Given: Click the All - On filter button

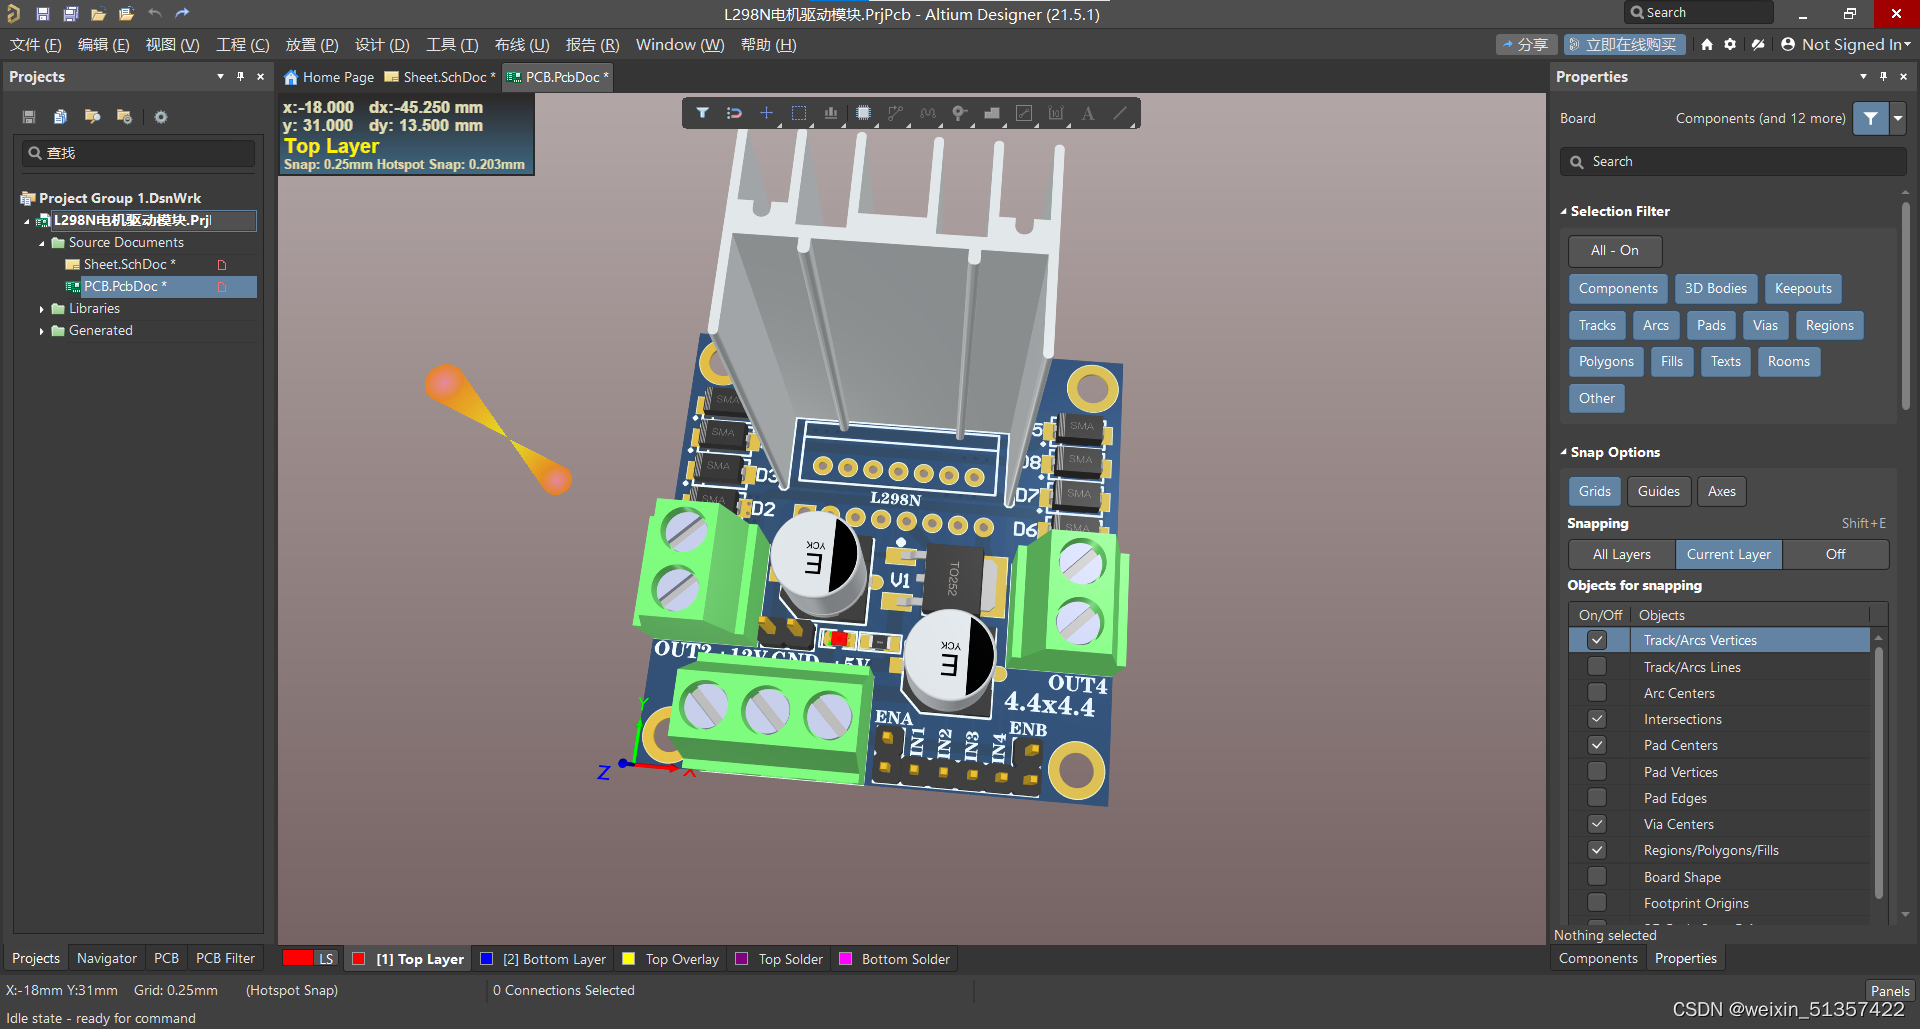Looking at the screenshot, I should (x=1615, y=251).
